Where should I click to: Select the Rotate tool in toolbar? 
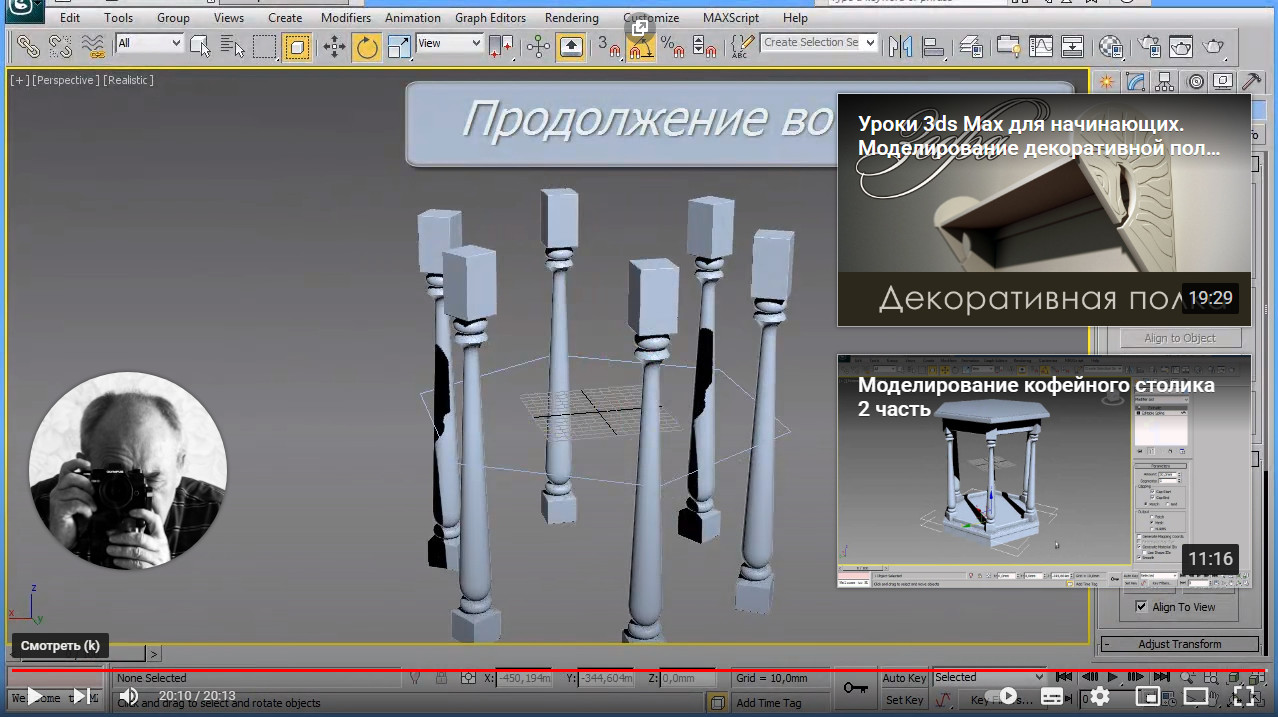click(367, 47)
